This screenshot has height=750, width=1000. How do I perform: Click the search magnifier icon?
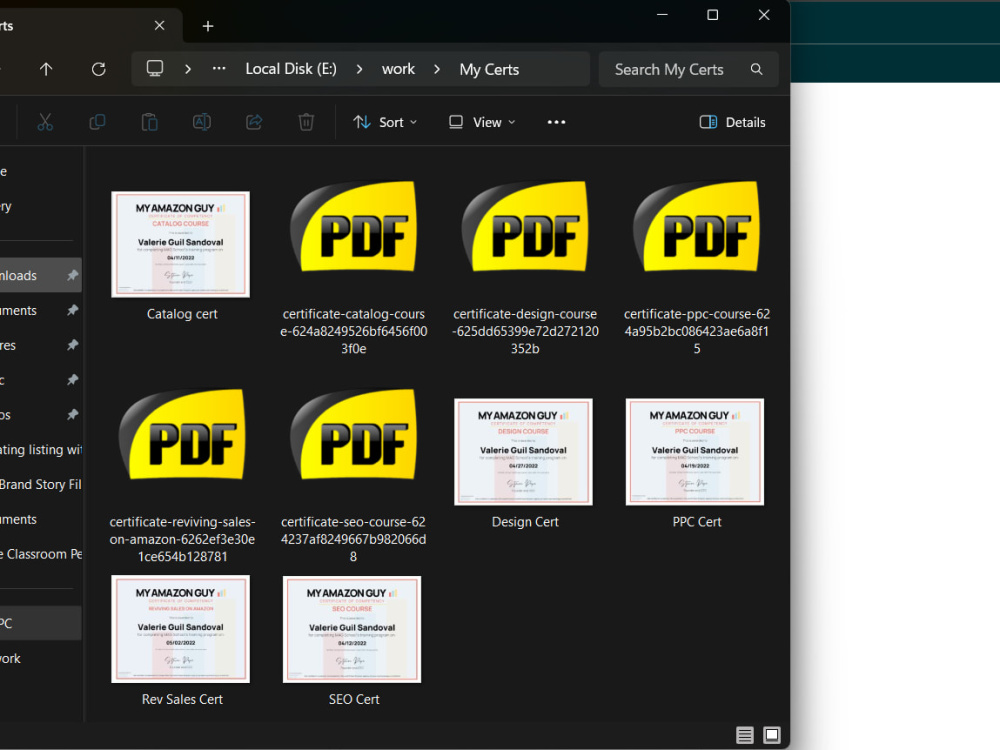pos(756,69)
